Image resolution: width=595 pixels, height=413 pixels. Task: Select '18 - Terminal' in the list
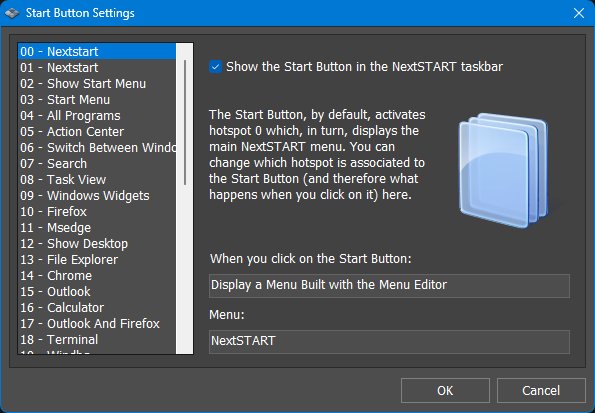tap(97, 339)
